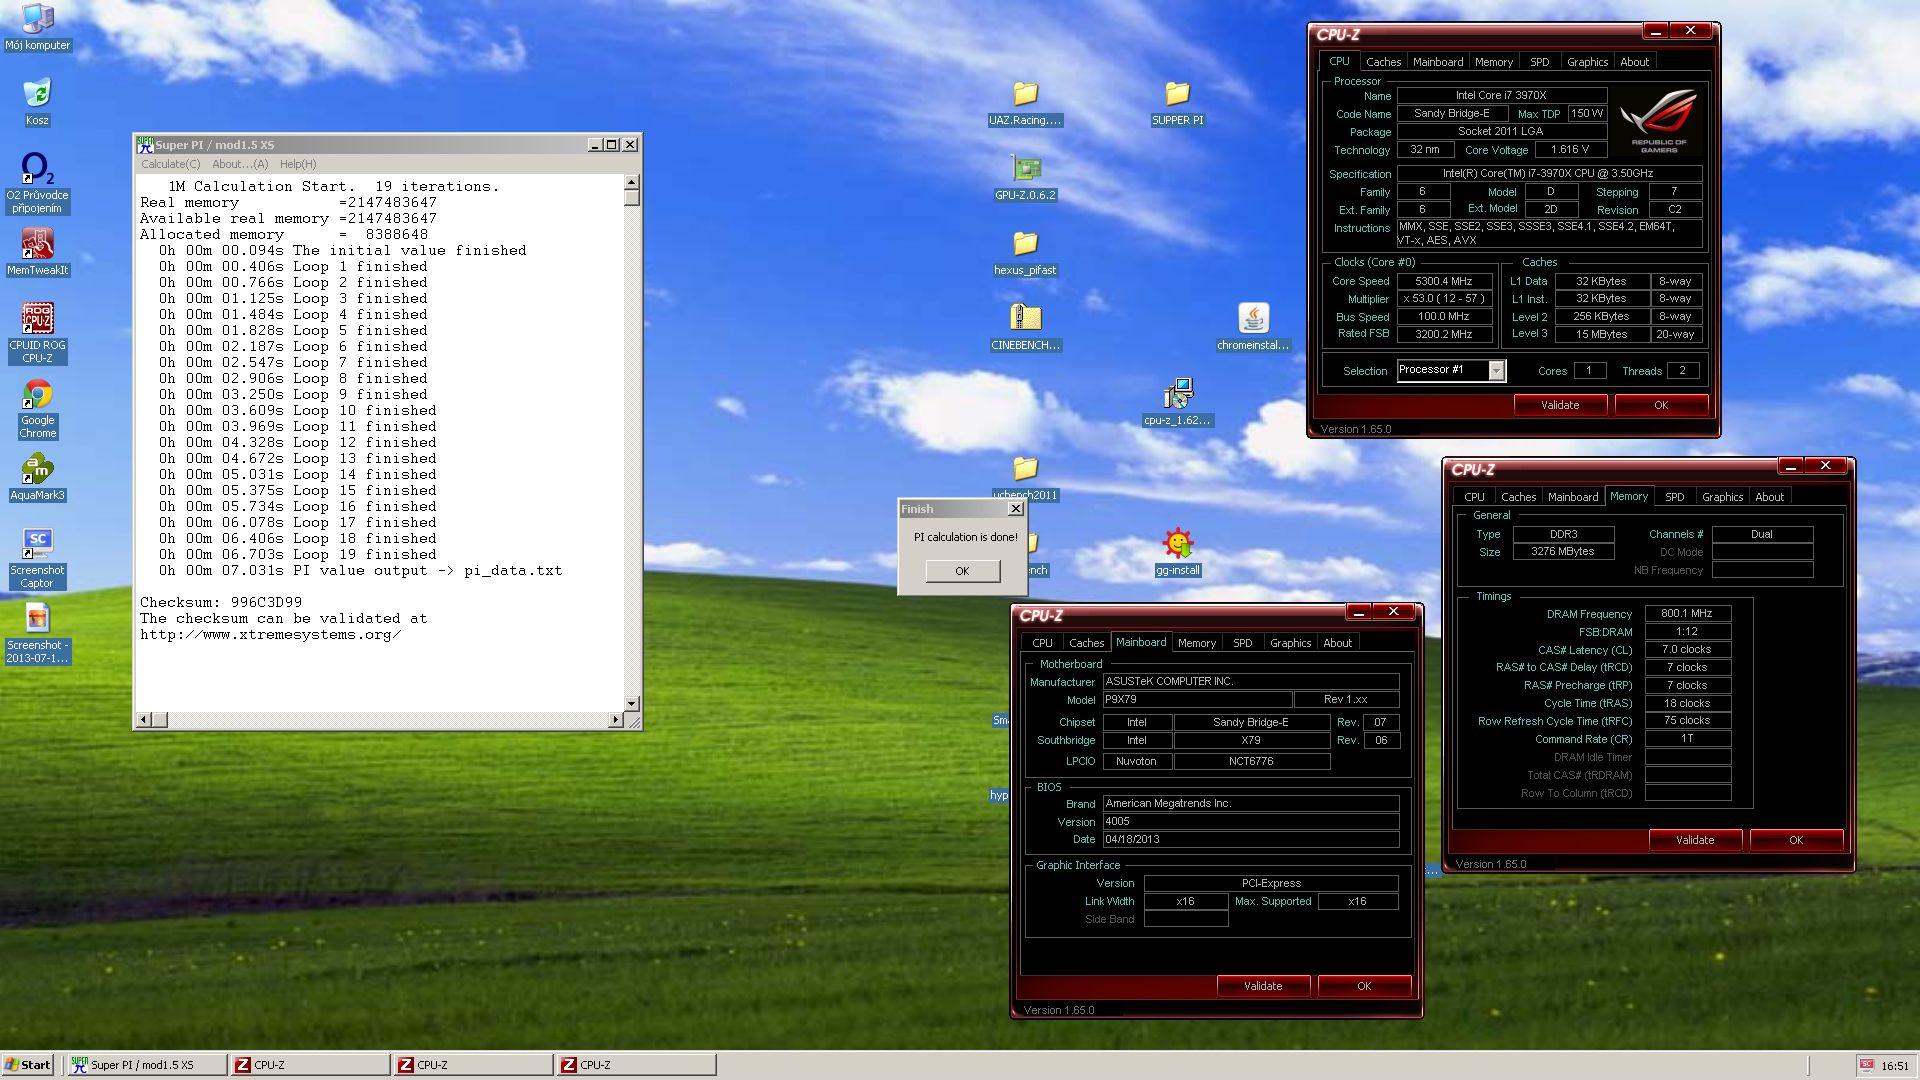Click the ROG Republic of Gamers logo
Screen dimensions: 1920x1080
pyautogui.click(x=1659, y=120)
